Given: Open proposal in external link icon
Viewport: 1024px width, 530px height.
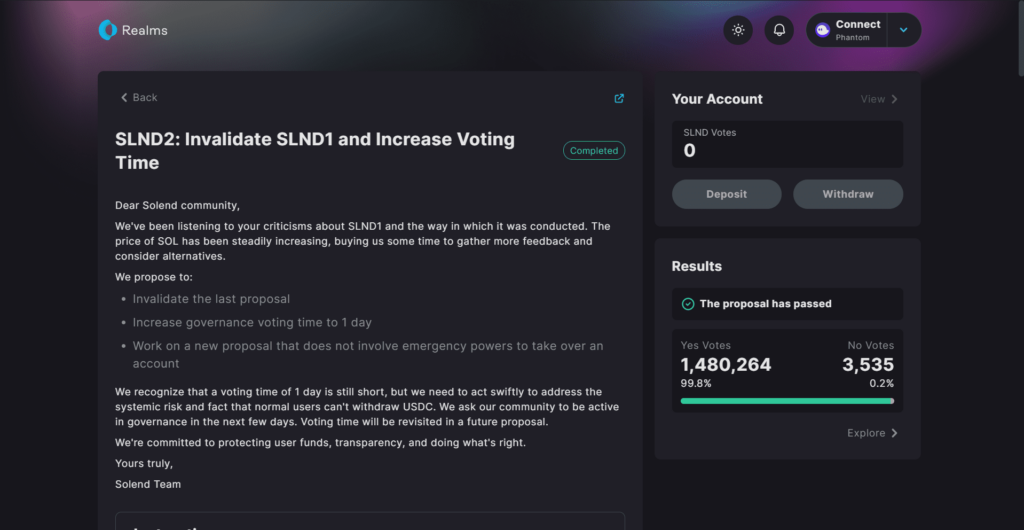Looking at the screenshot, I should pos(619,99).
